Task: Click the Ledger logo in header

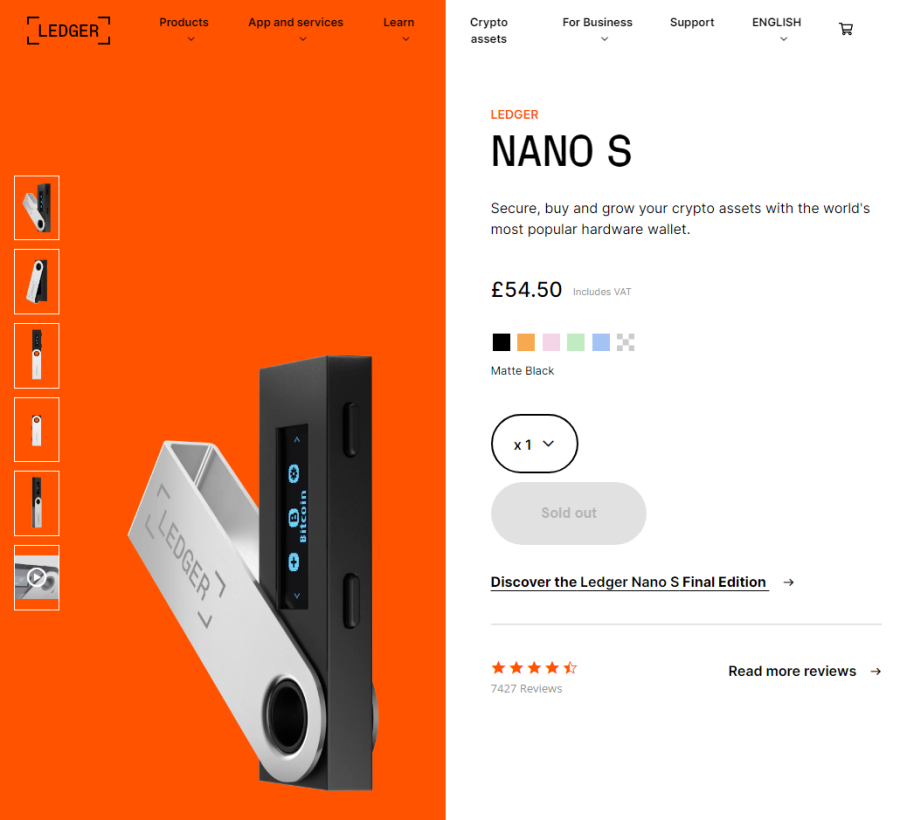Action: pyautogui.click(x=68, y=30)
